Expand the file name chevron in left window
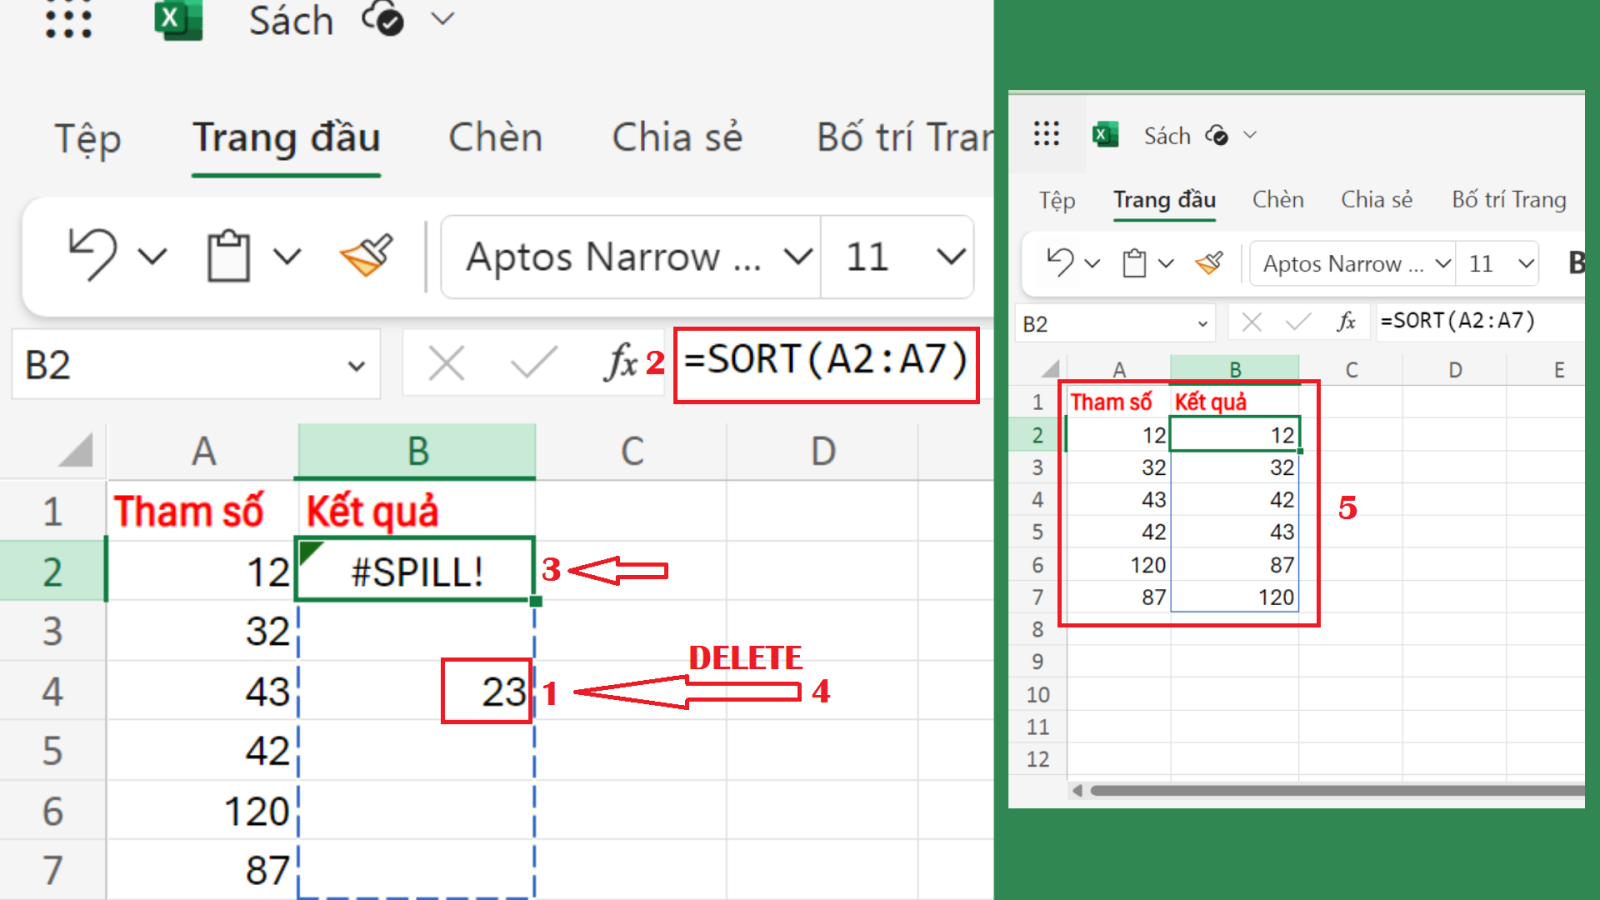 click(443, 18)
